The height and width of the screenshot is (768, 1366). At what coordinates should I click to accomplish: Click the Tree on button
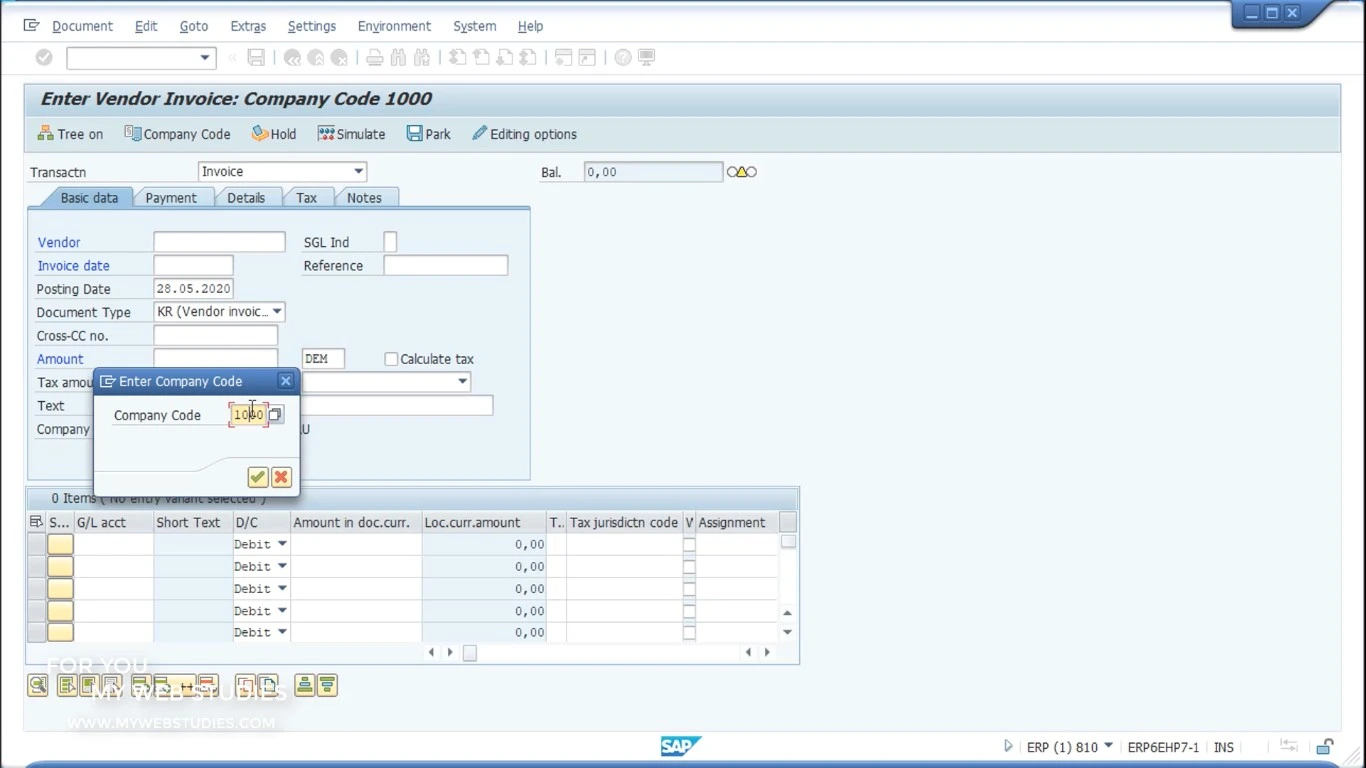(x=70, y=134)
